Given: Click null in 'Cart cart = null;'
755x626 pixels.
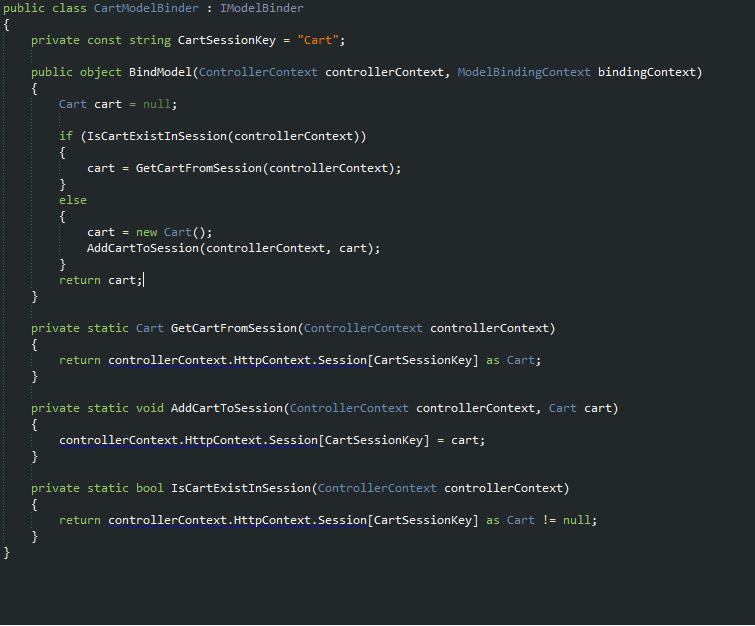Looking at the screenshot, I should coord(156,104).
